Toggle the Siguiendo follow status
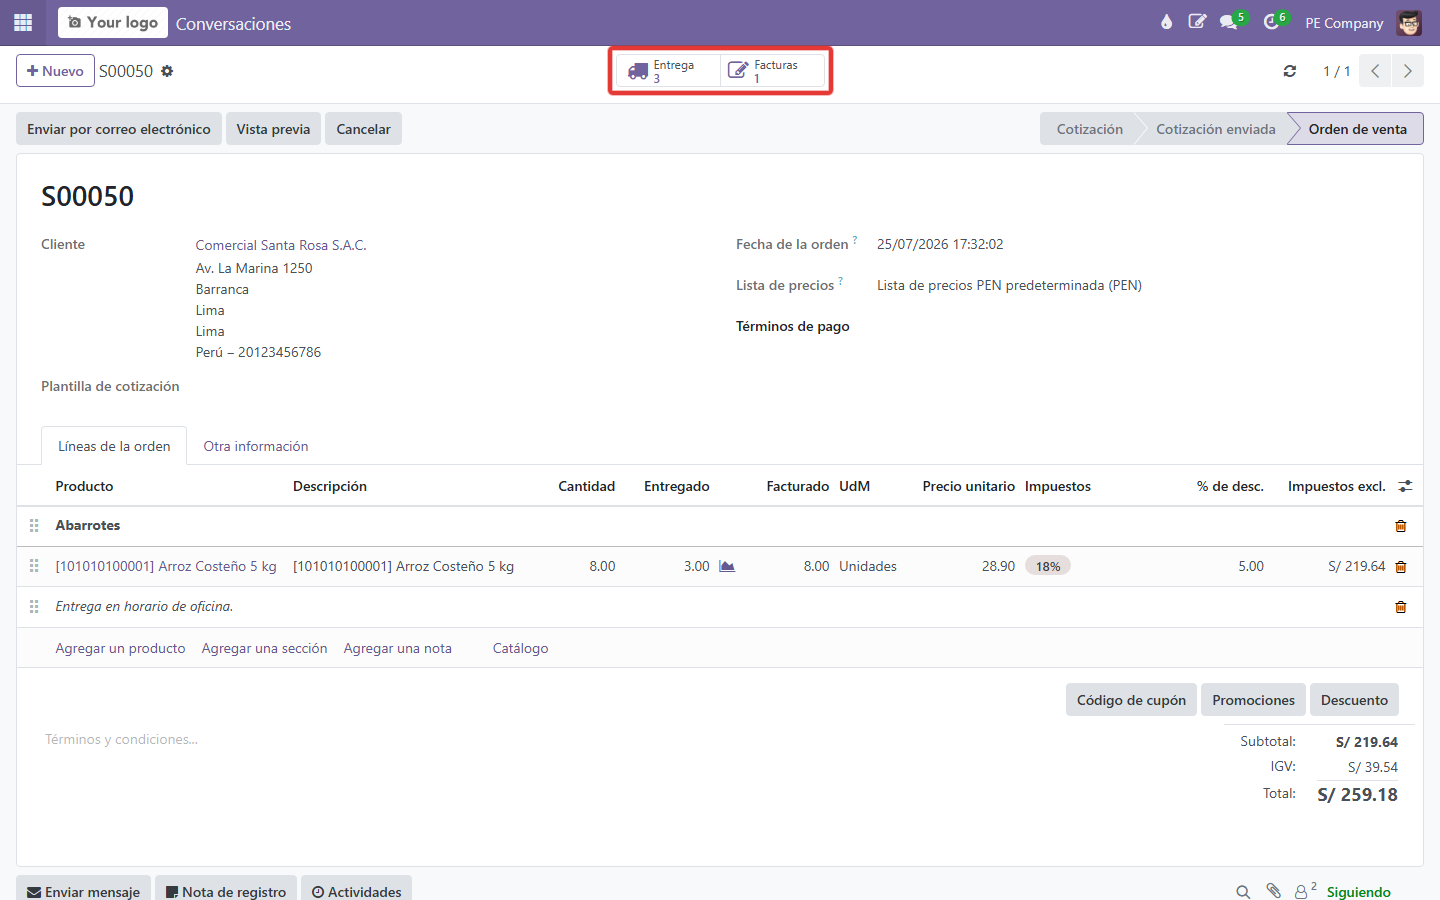1440x900 pixels. [1358, 892]
